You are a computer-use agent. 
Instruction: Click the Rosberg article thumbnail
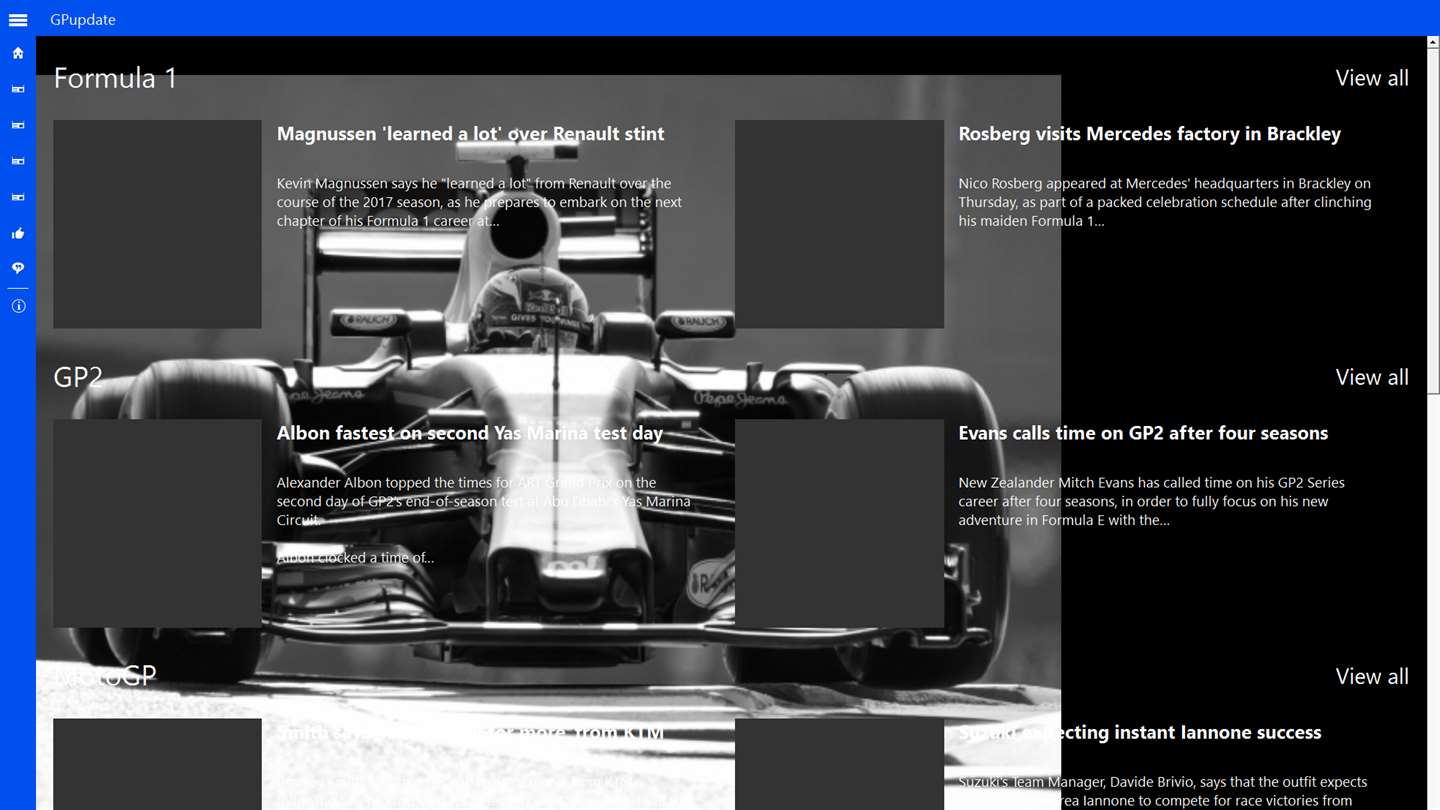coord(839,224)
